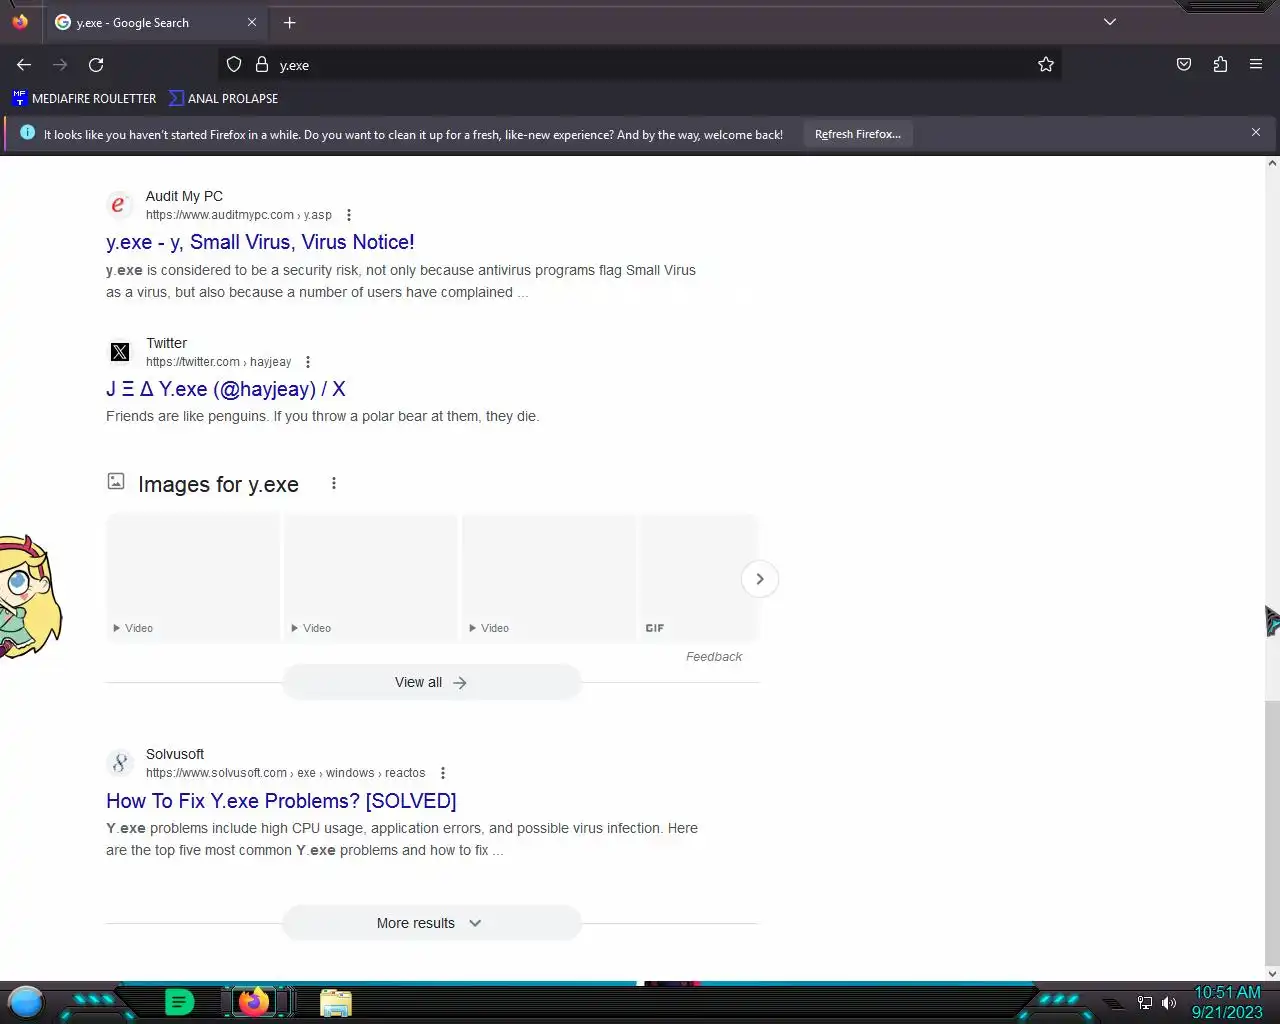Expand More results
The image size is (1280, 1024).
pos(431,923)
